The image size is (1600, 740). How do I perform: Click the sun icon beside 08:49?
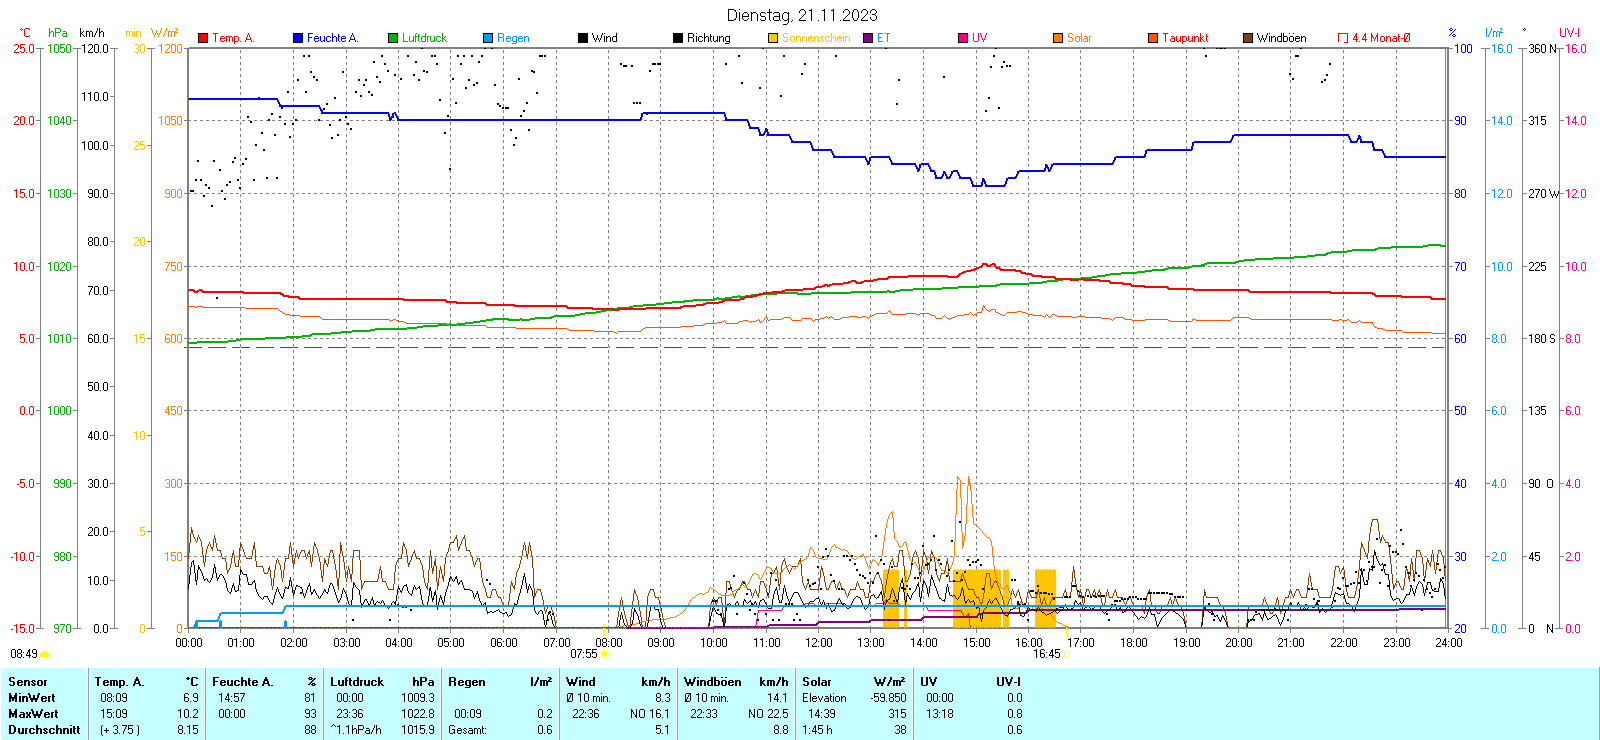44,654
